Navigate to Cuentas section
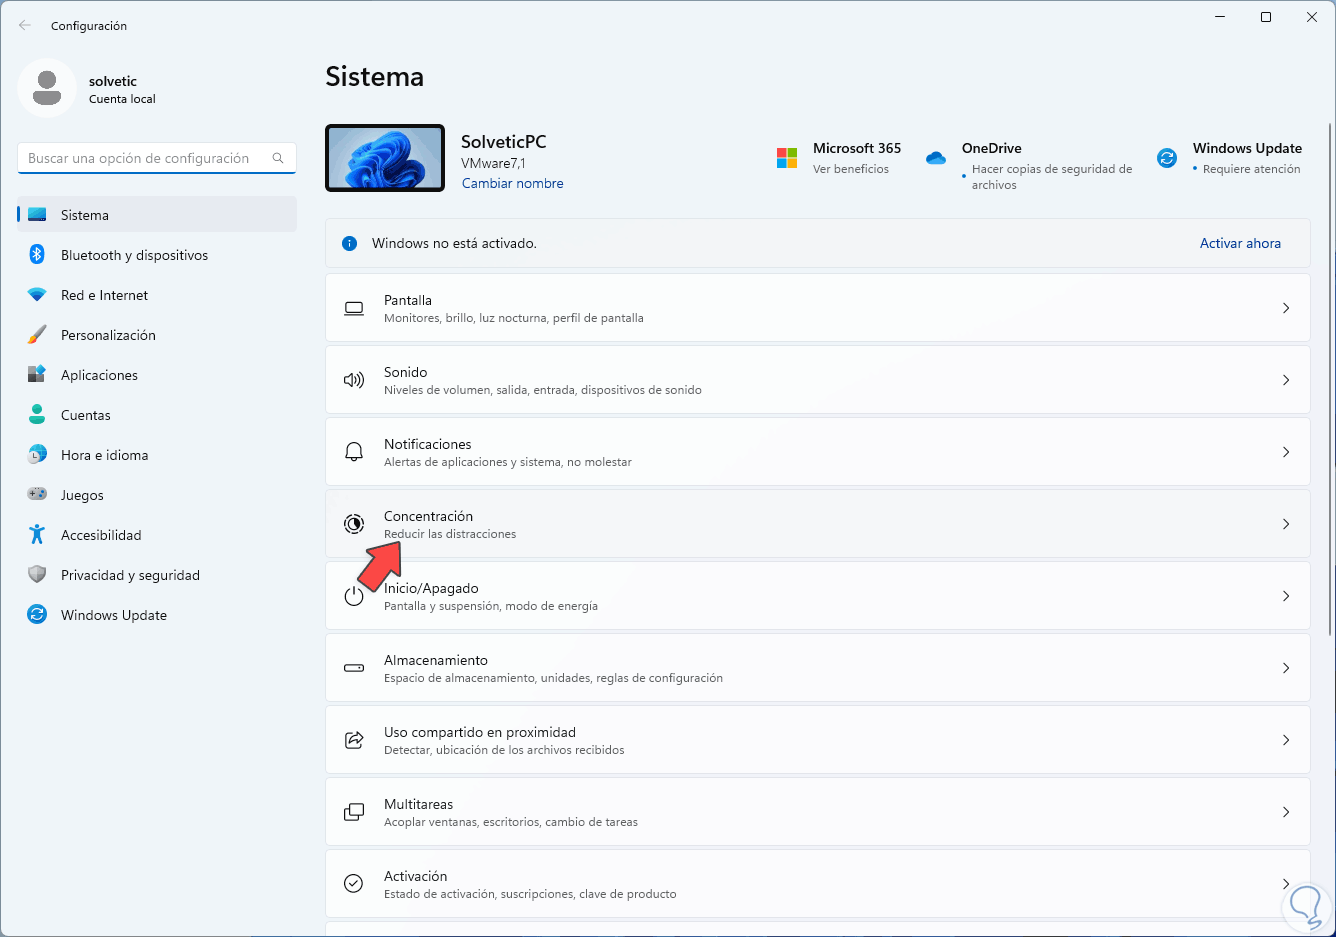Viewport: 1336px width, 937px height. [157, 415]
